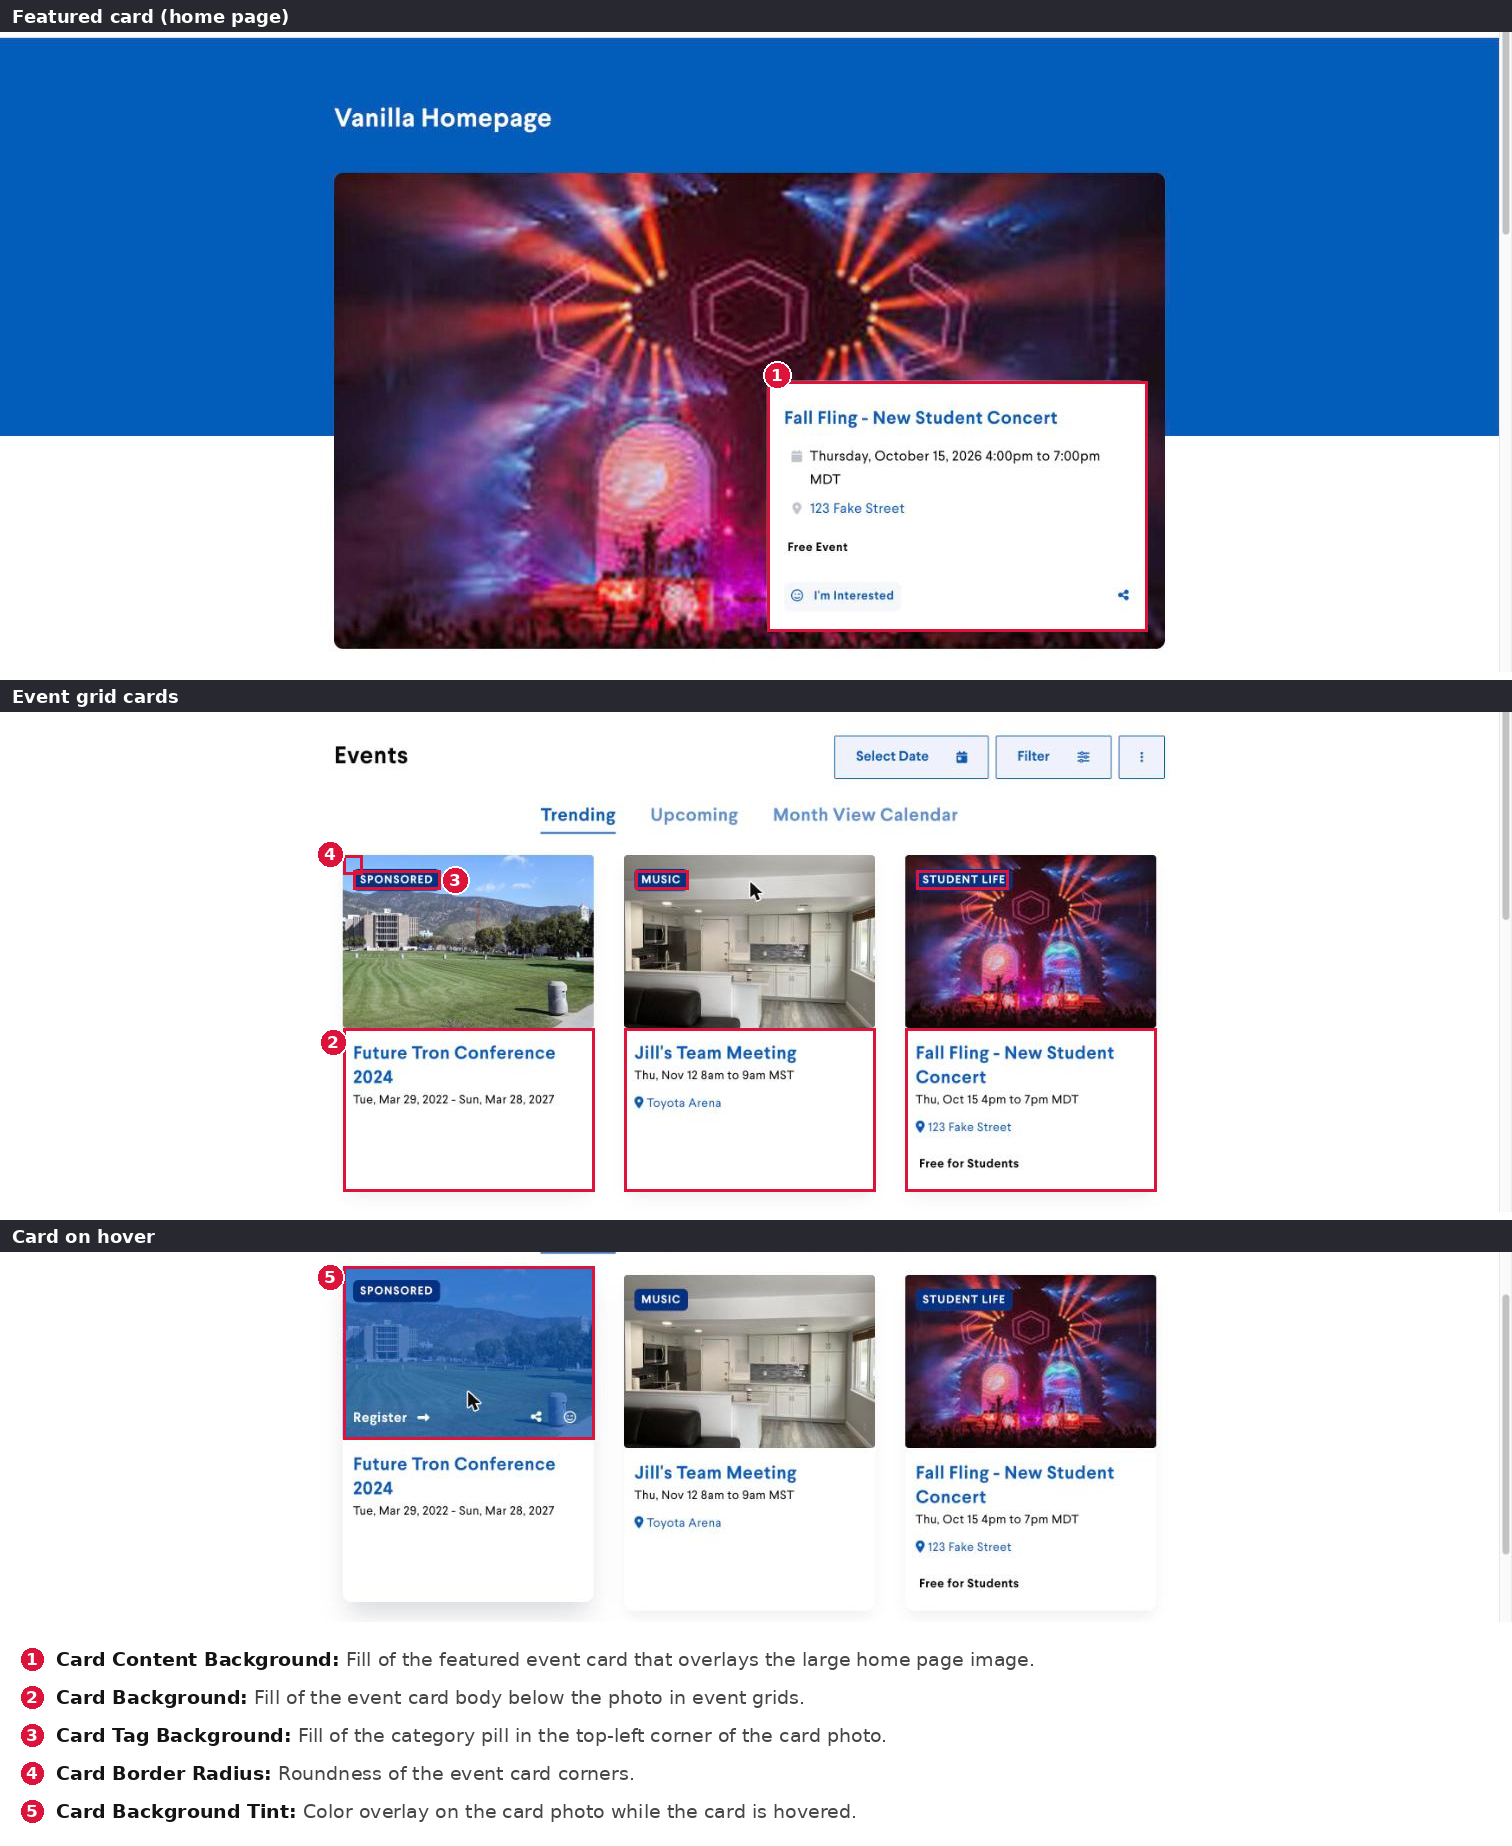Screen dimensions: 1512x1846
Task: Click the Register arrow link on the hovered card
Action: tap(391, 1418)
